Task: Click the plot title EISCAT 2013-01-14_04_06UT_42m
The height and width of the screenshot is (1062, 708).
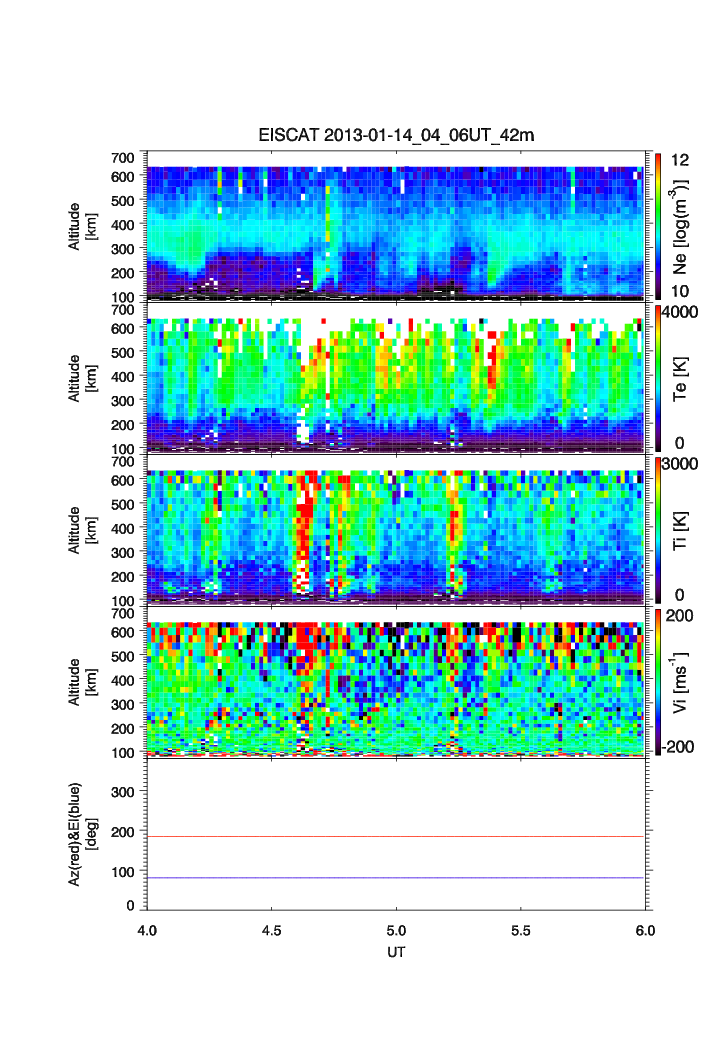Action: pyautogui.click(x=396, y=135)
